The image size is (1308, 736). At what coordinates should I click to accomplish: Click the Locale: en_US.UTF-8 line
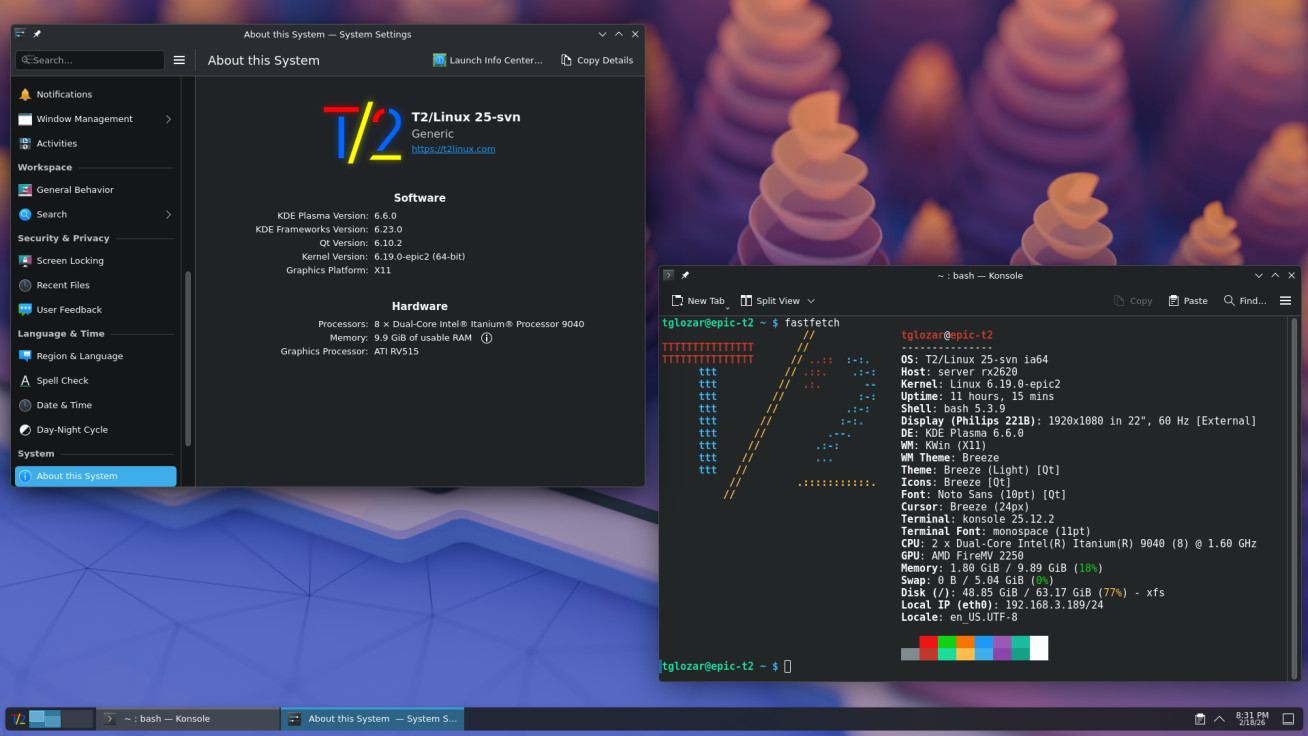point(959,617)
